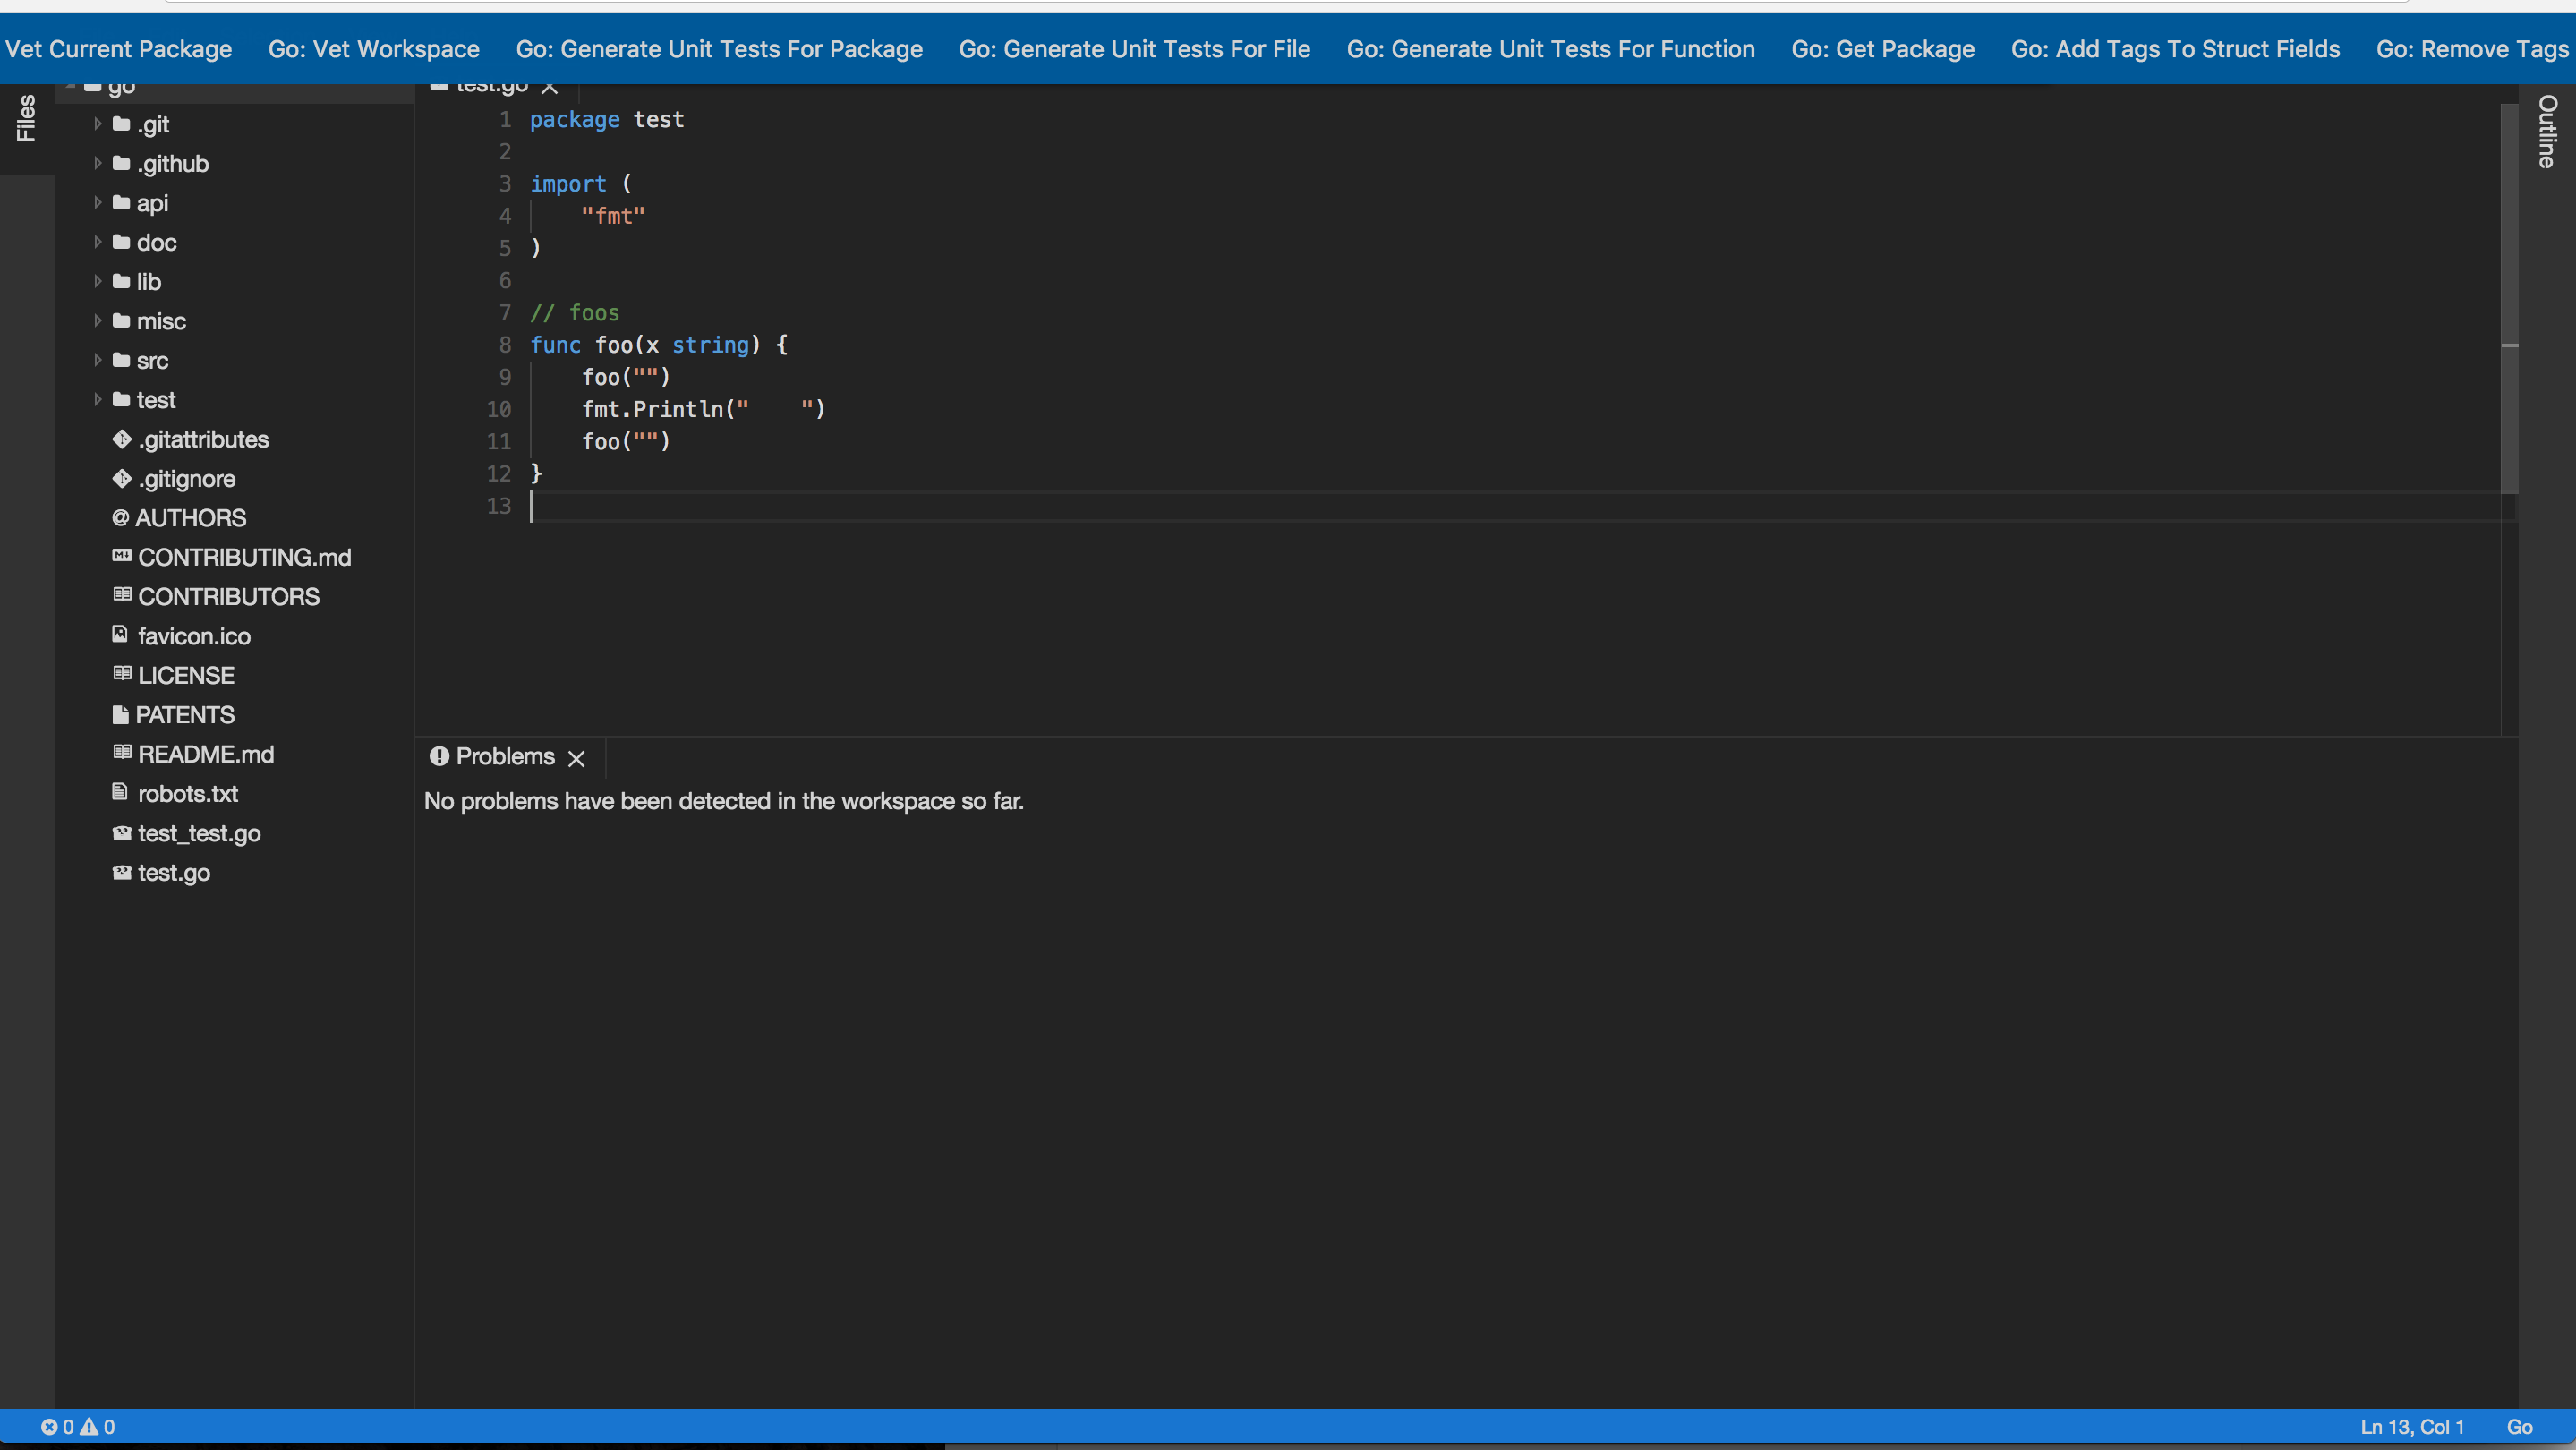The image size is (2576, 1450).
Task: Click the editor vertical scrollbar
Action: 2509,299
